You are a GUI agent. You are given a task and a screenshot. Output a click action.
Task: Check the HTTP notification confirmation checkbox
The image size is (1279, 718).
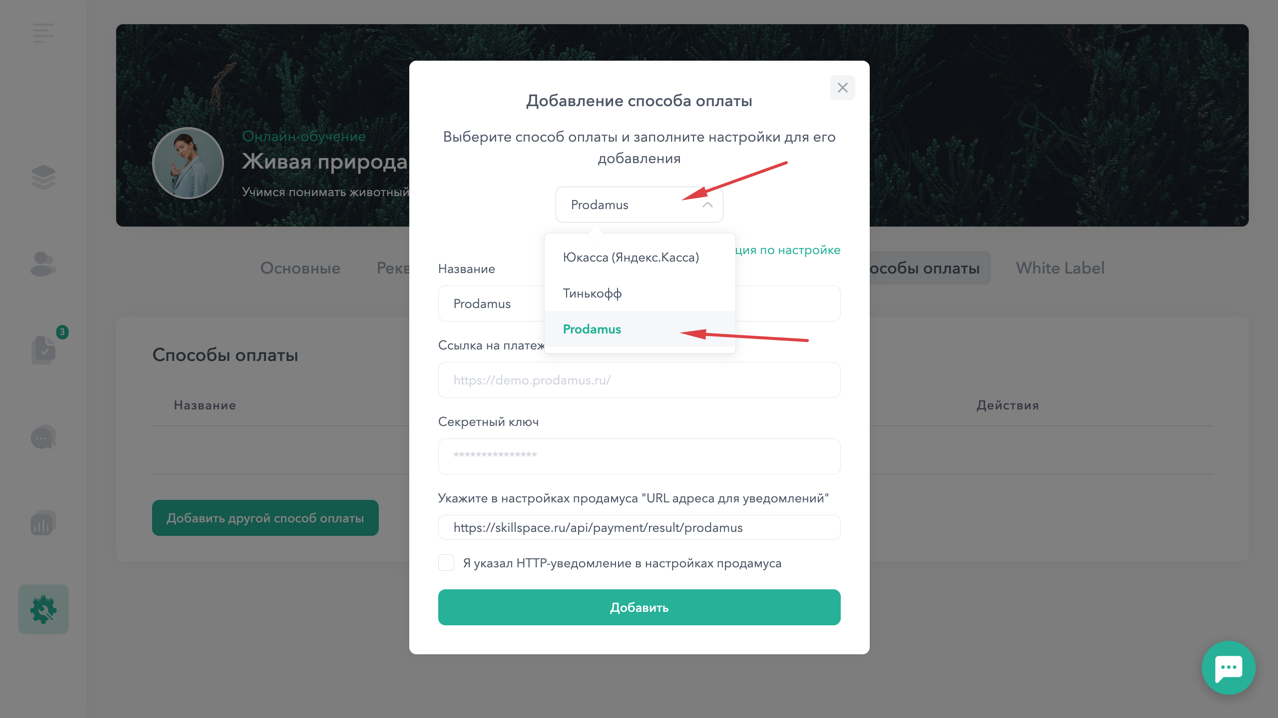(446, 563)
